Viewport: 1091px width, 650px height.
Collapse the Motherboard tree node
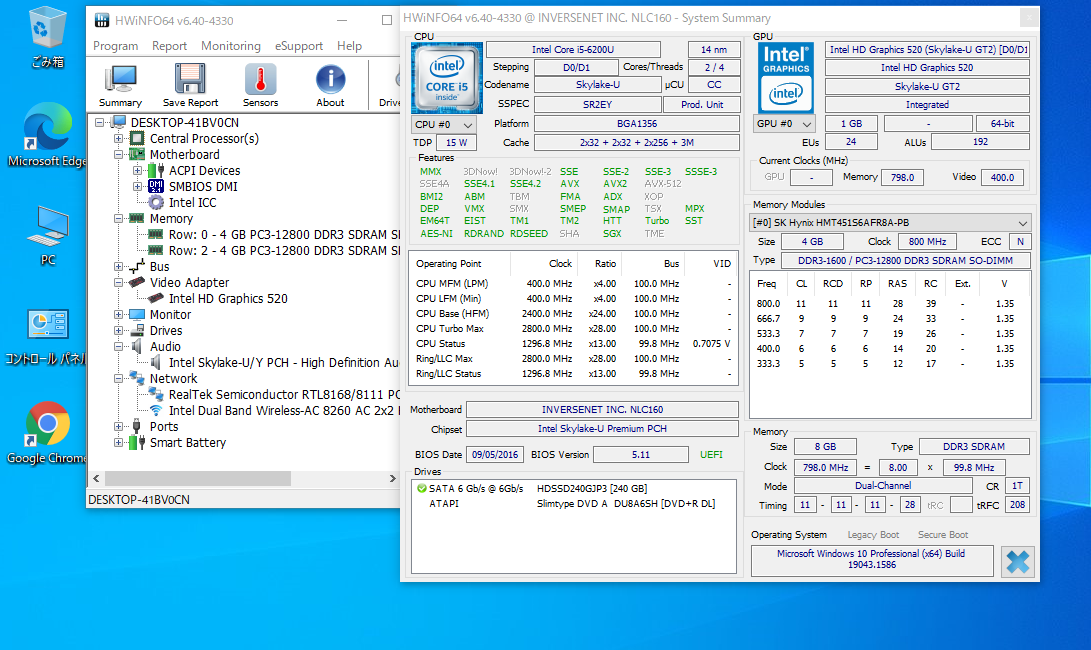pyautogui.click(x=118, y=154)
